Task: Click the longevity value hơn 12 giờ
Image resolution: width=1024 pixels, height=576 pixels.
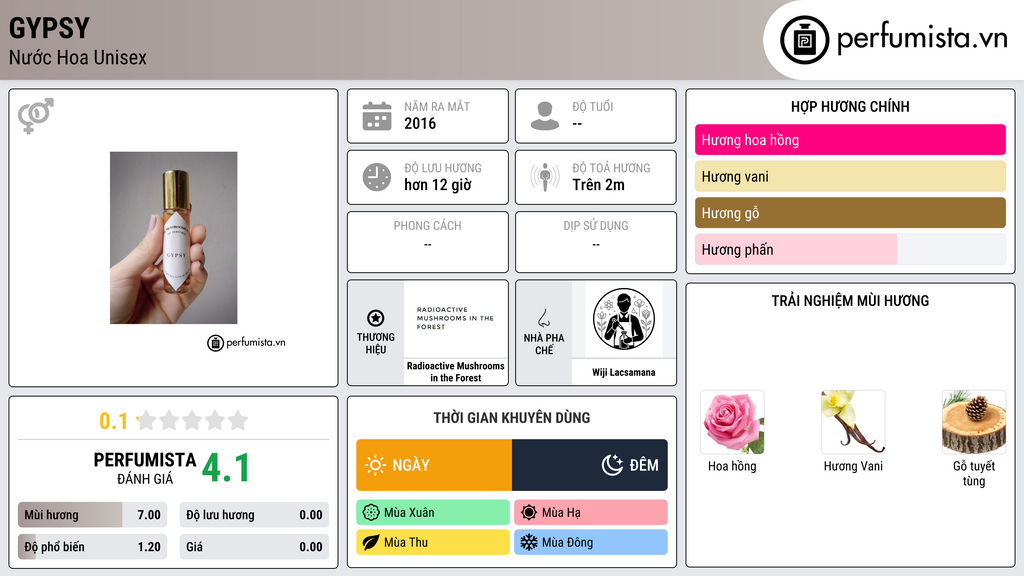Action: click(438, 185)
